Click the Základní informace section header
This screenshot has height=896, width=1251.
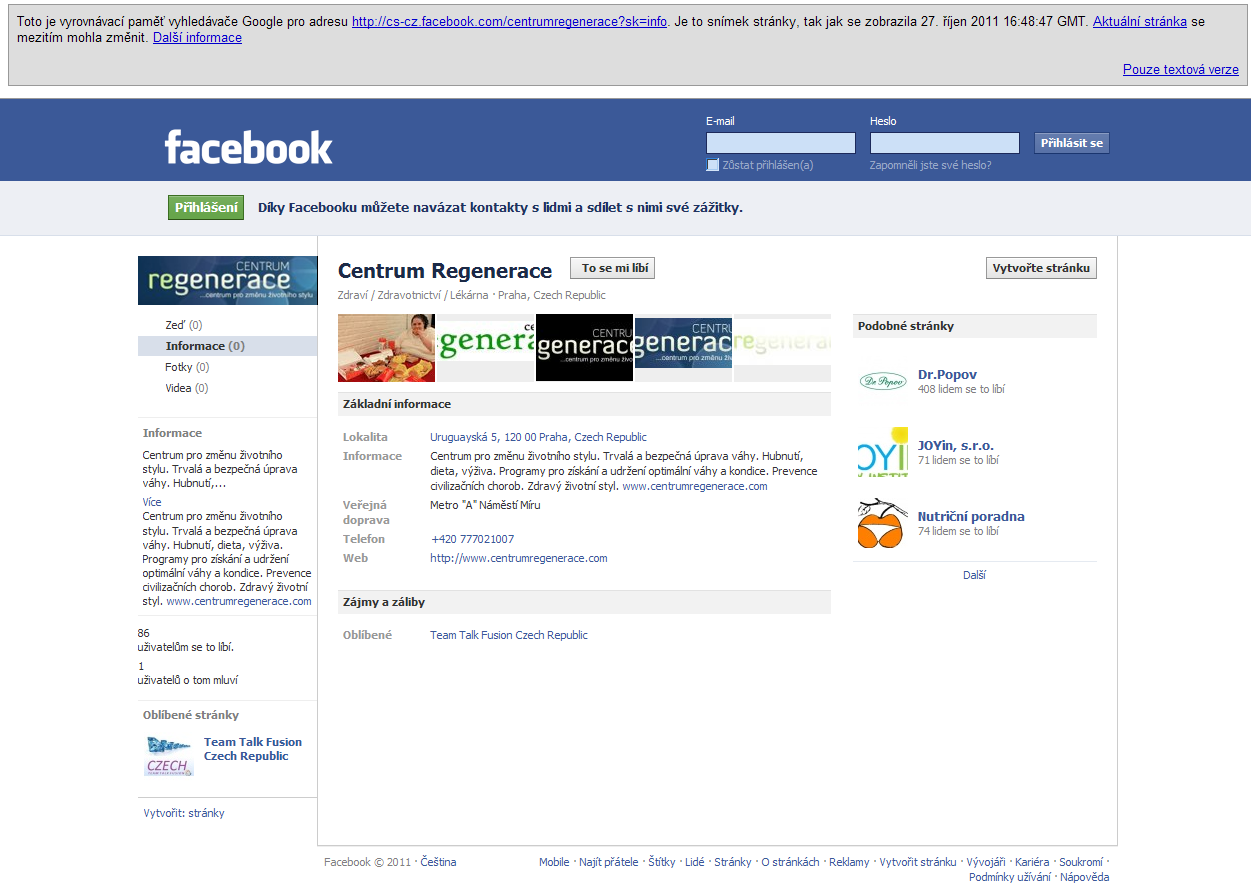click(x=584, y=404)
